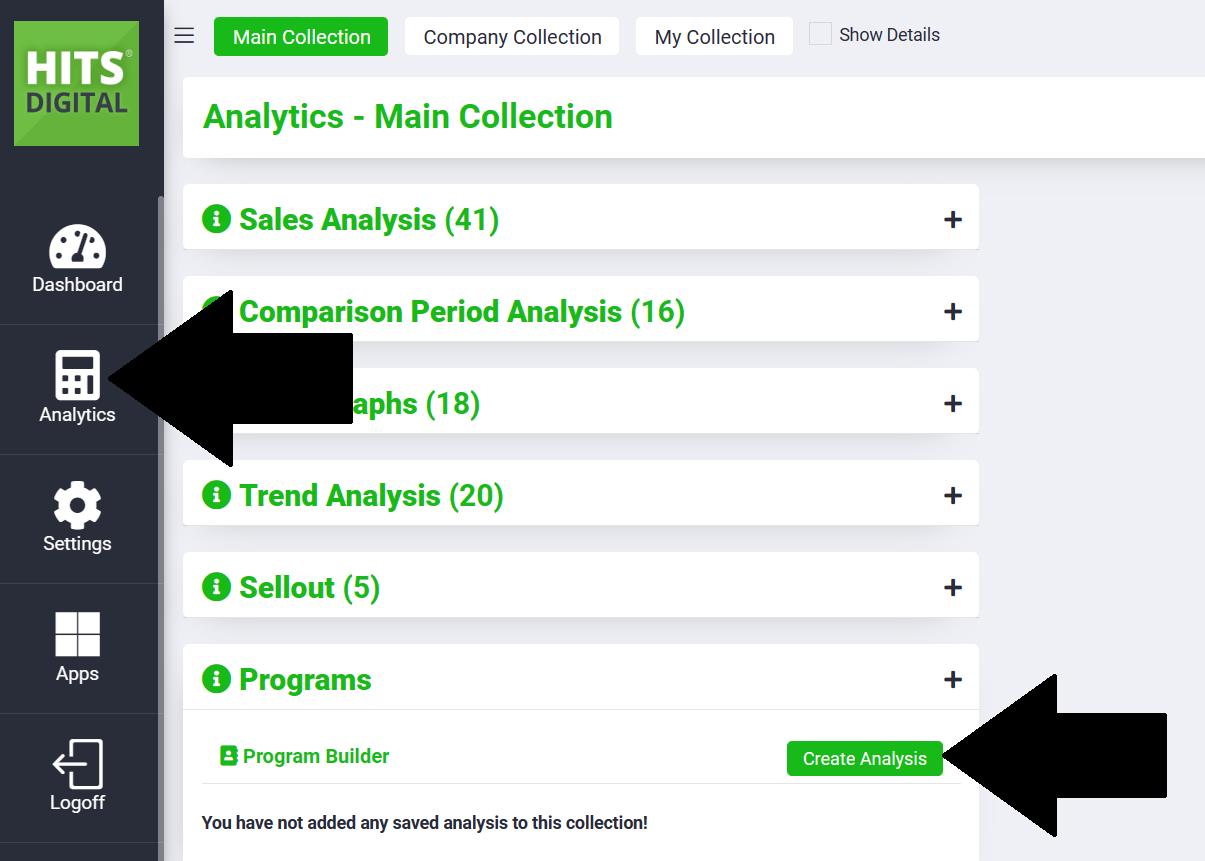The height and width of the screenshot is (861, 1205).
Task: Open the Program Builder link
Action: (x=315, y=756)
